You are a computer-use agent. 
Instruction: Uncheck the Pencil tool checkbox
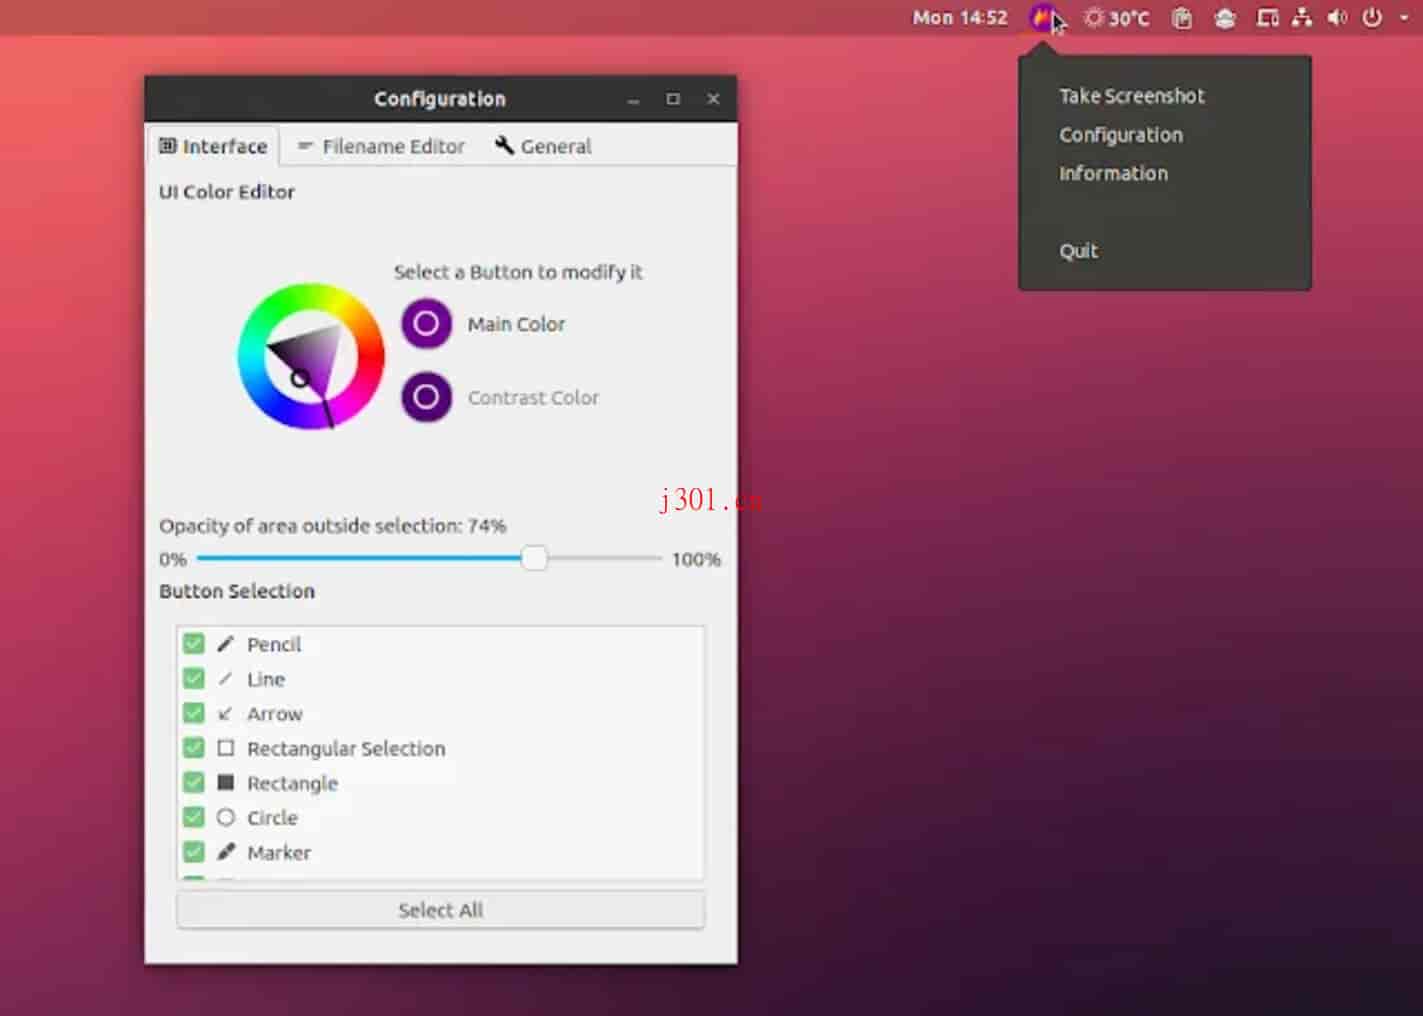click(194, 644)
